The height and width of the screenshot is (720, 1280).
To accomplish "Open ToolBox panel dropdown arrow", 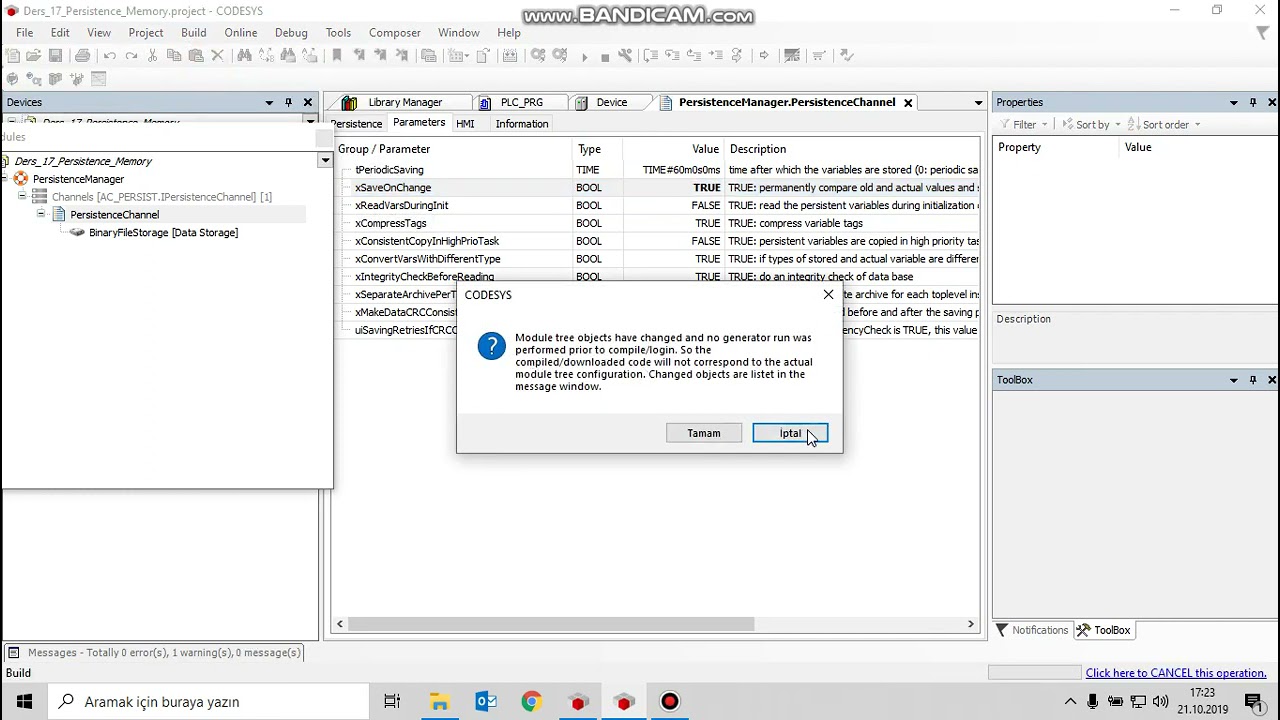I will click(x=1234, y=380).
